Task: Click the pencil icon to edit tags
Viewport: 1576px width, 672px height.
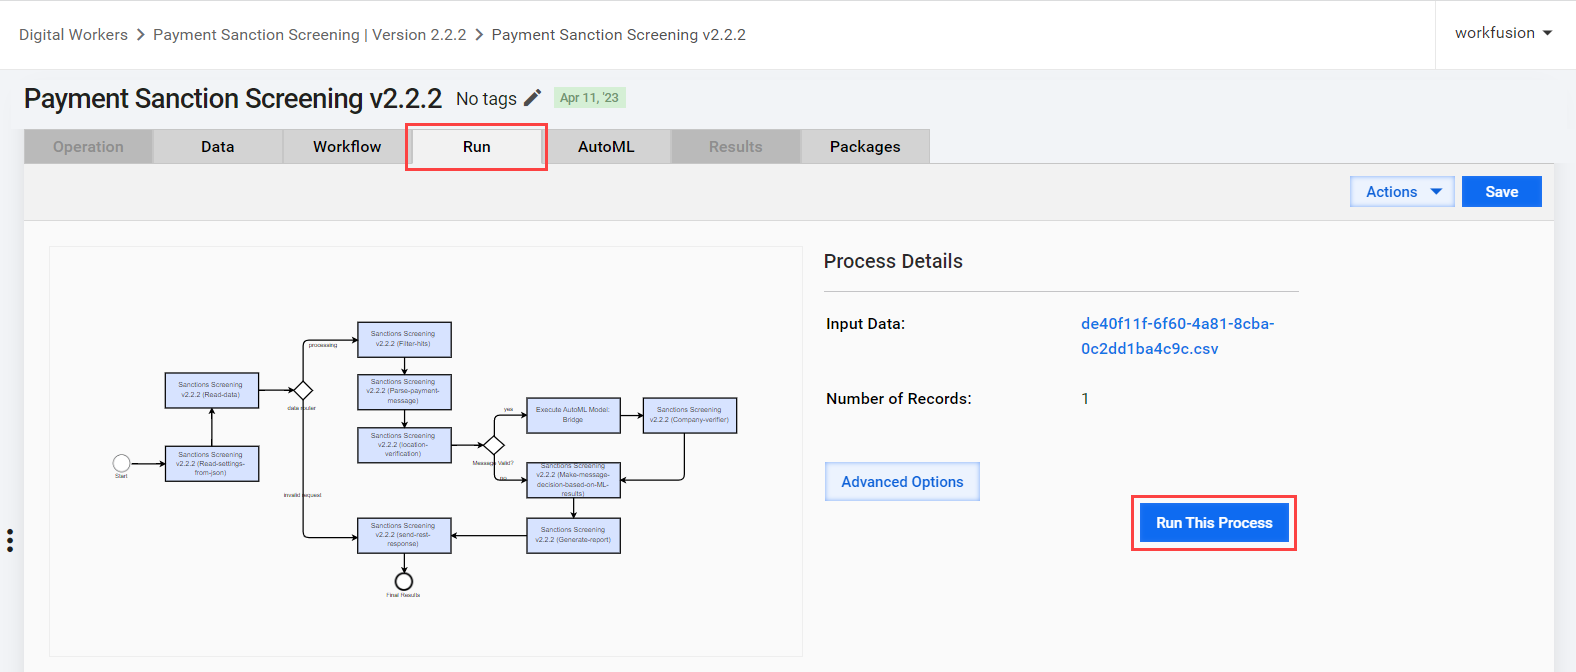Action: click(x=533, y=97)
